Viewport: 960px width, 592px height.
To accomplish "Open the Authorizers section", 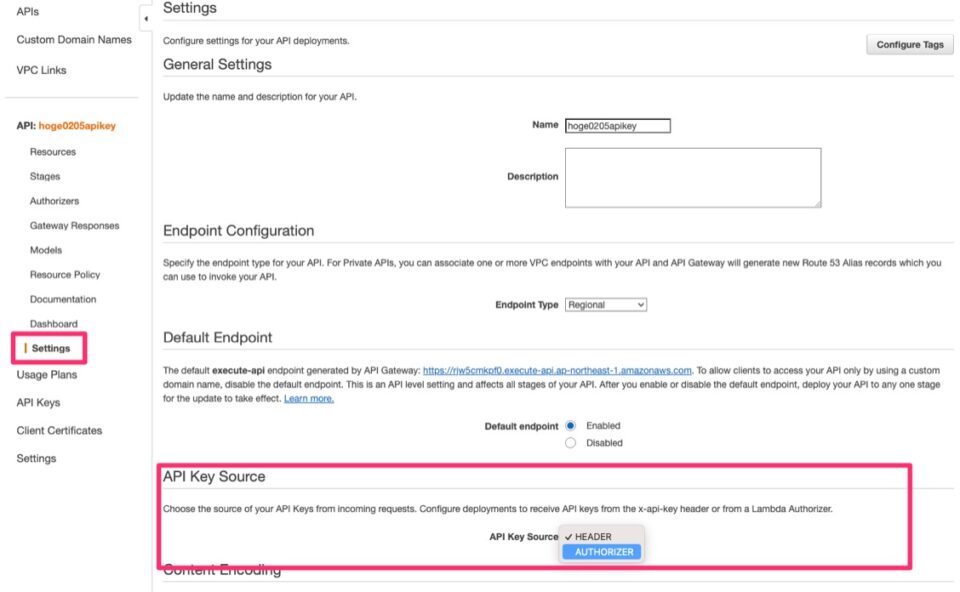I will pos(55,200).
